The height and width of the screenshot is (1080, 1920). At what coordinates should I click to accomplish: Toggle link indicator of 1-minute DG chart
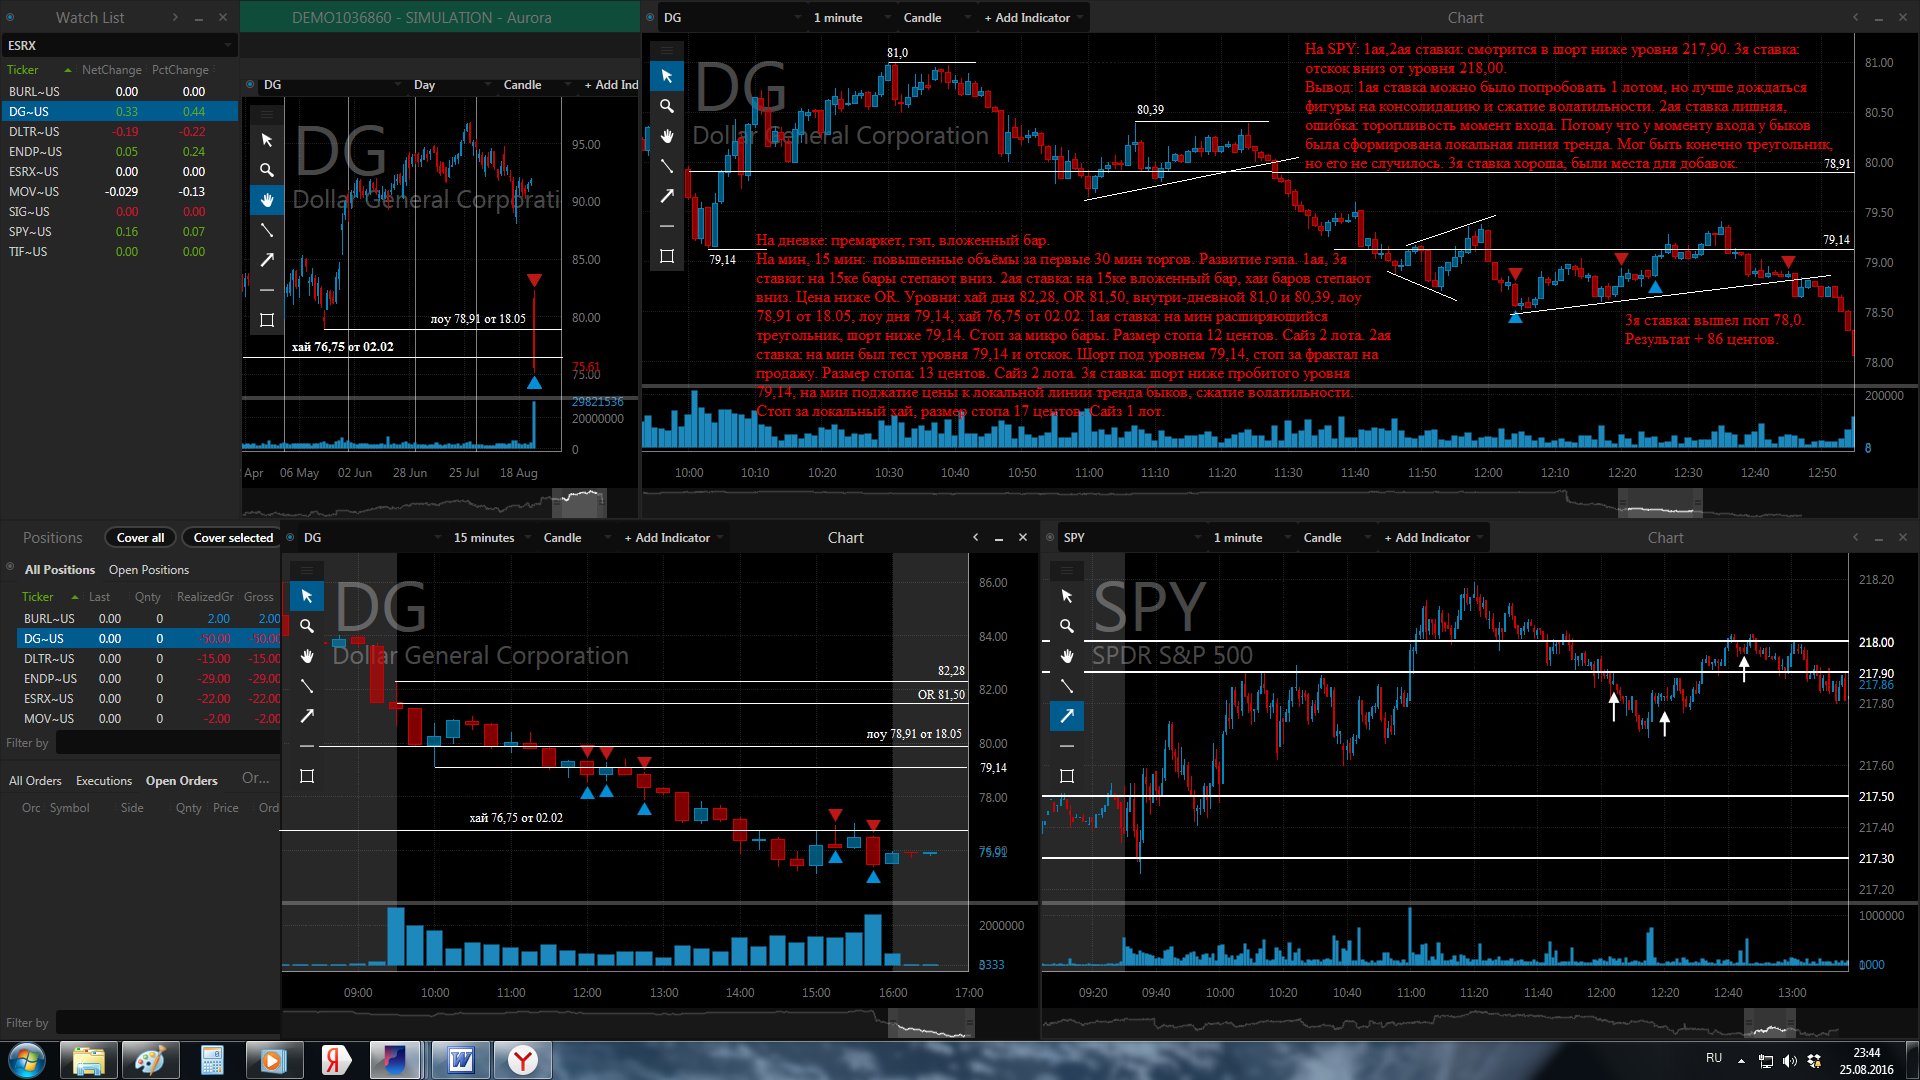point(650,17)
